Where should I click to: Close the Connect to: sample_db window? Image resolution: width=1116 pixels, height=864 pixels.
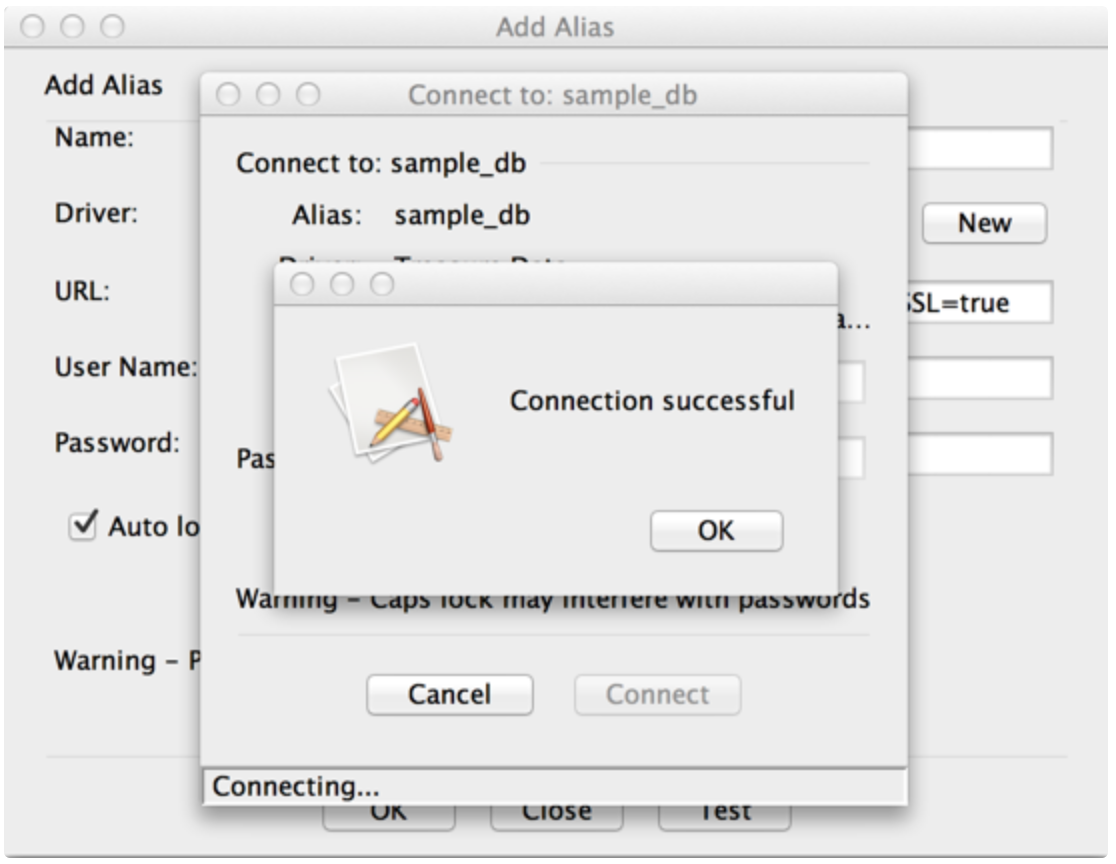228,95
